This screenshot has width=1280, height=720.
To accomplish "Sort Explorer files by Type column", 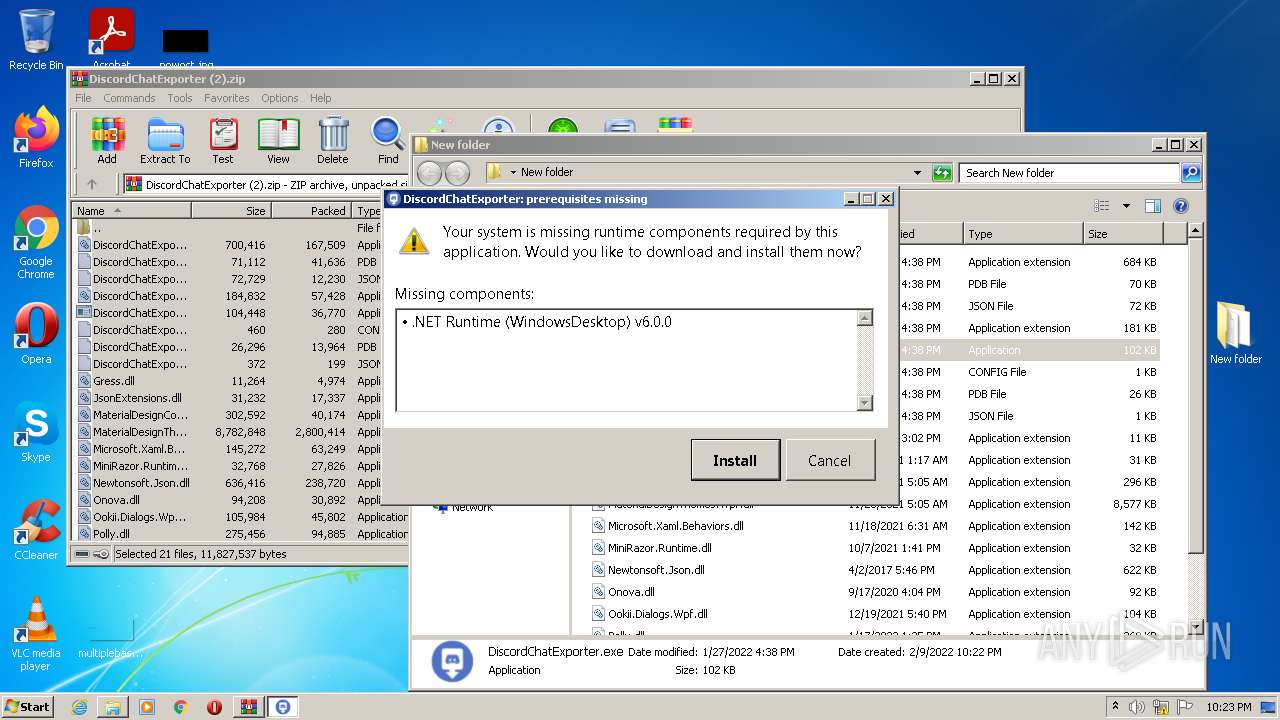I will point(1024,233).
